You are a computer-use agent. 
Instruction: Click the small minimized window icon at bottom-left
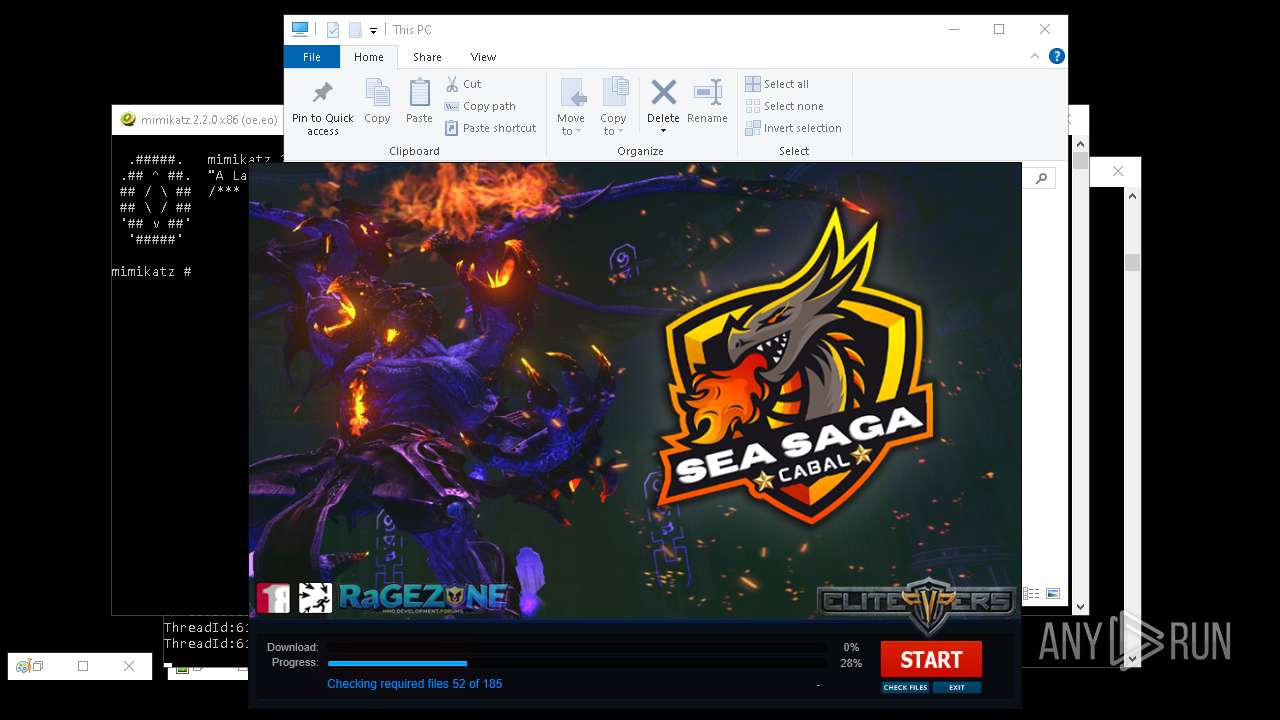coord(23,666)
